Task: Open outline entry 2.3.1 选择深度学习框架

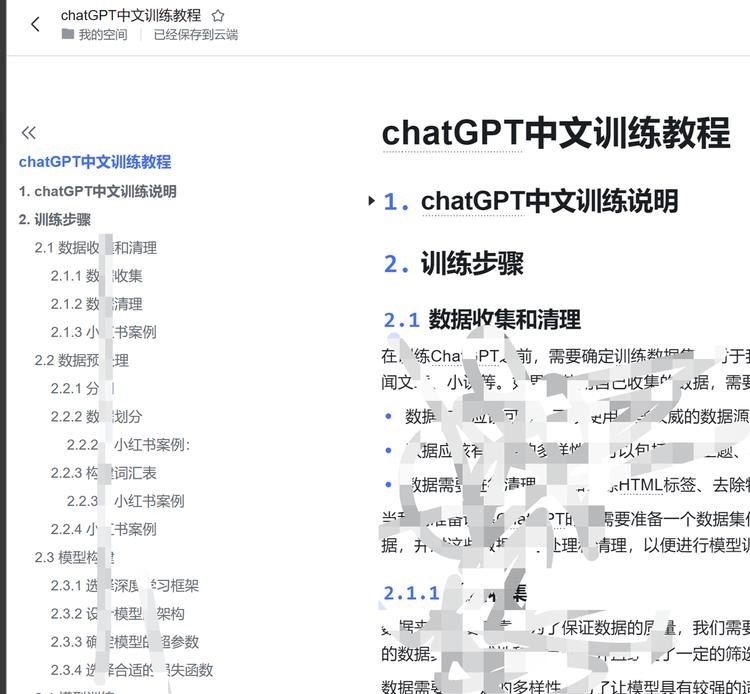Action: 125,585
